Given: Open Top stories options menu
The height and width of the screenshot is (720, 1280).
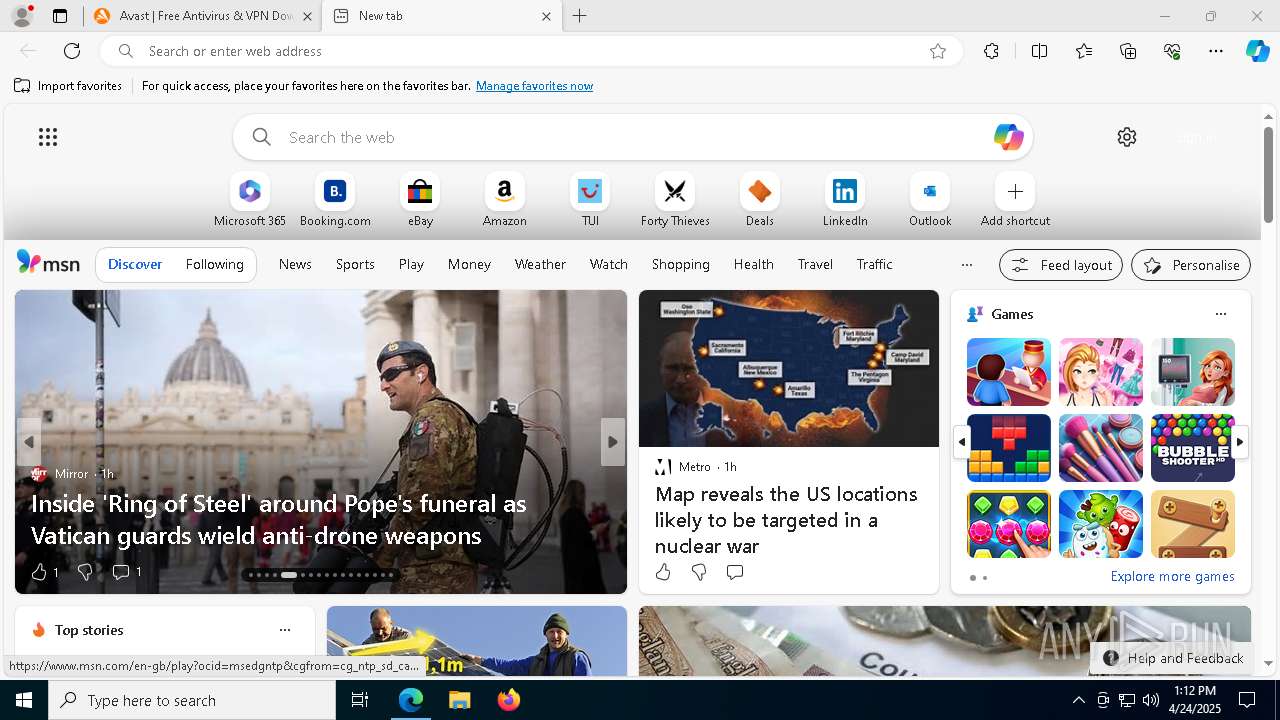Looking at the screenshot, I should (x=285, y=630).
